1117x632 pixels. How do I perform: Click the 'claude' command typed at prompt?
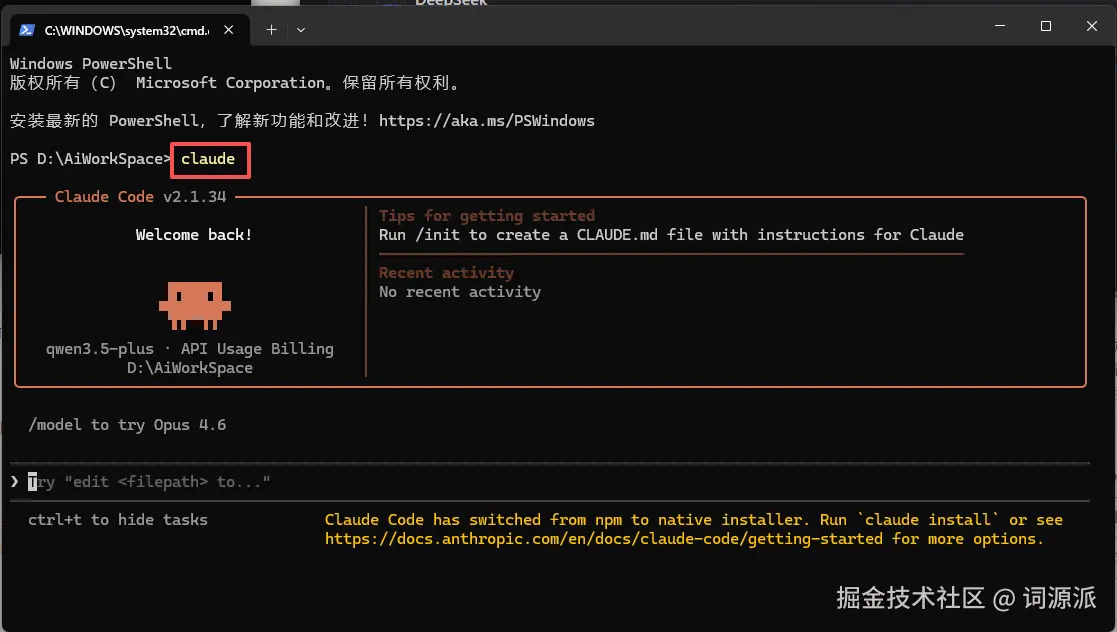[208, 159]
